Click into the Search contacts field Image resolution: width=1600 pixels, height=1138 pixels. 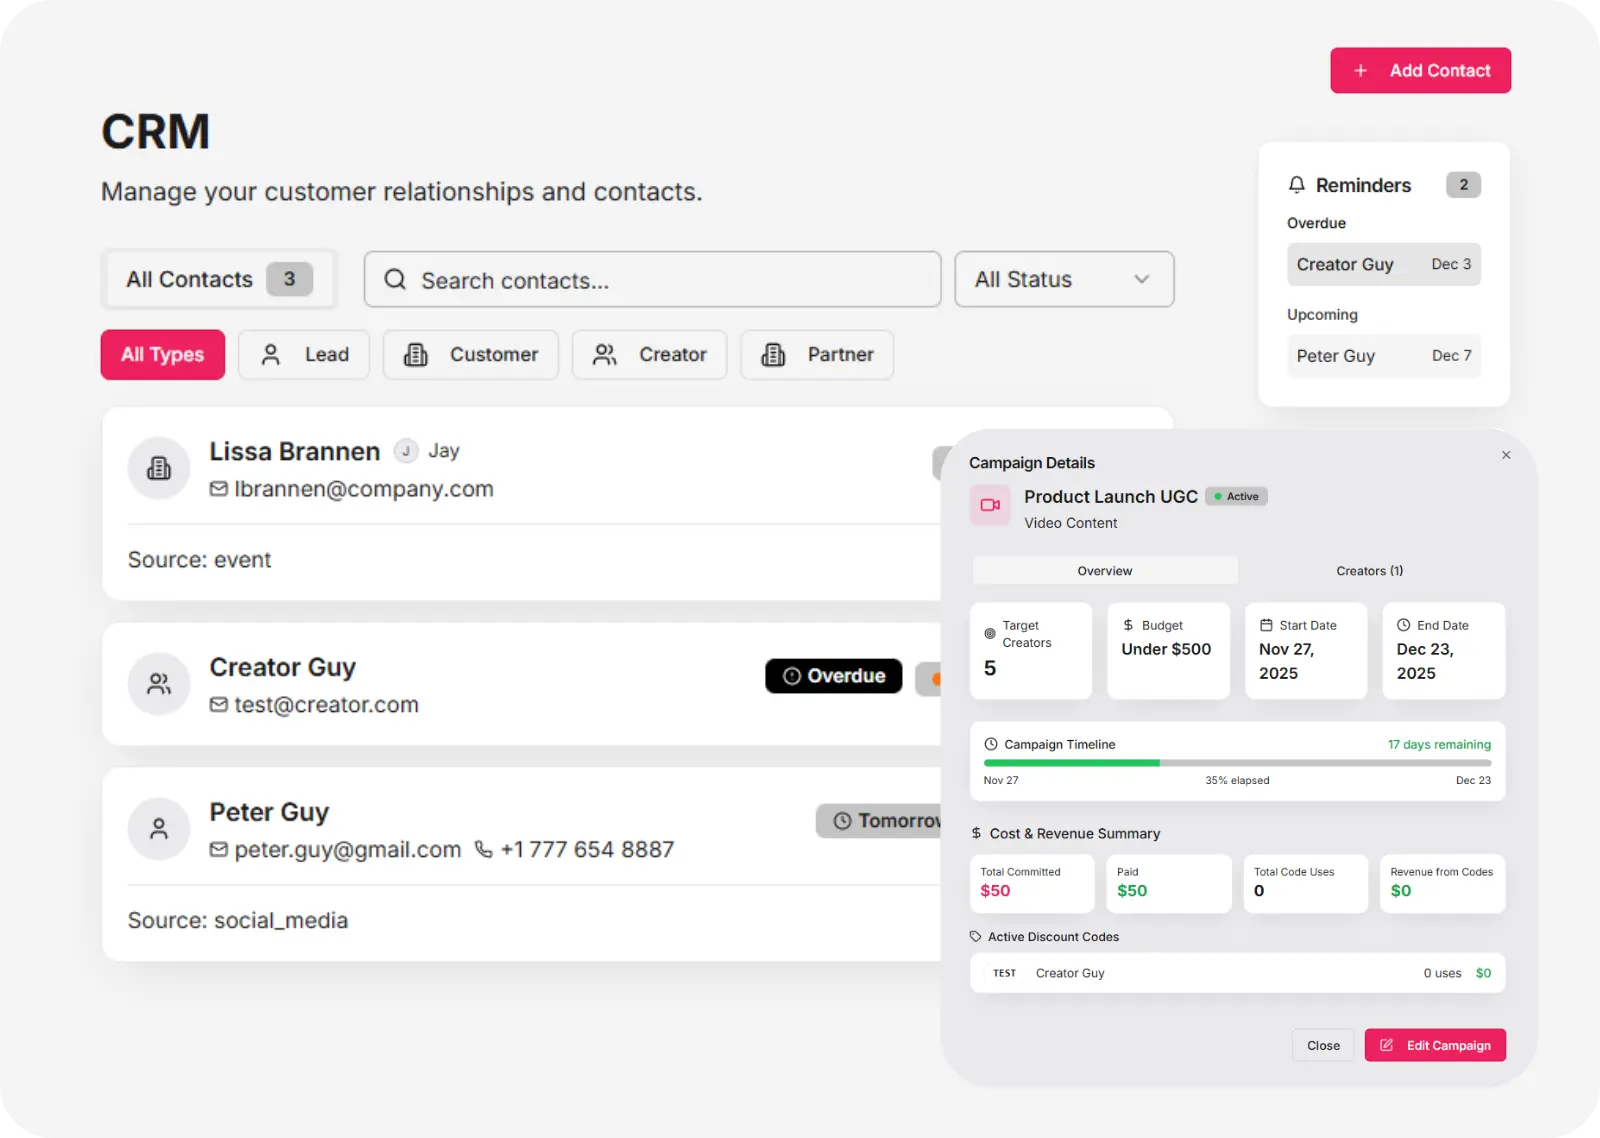[670, 280]
